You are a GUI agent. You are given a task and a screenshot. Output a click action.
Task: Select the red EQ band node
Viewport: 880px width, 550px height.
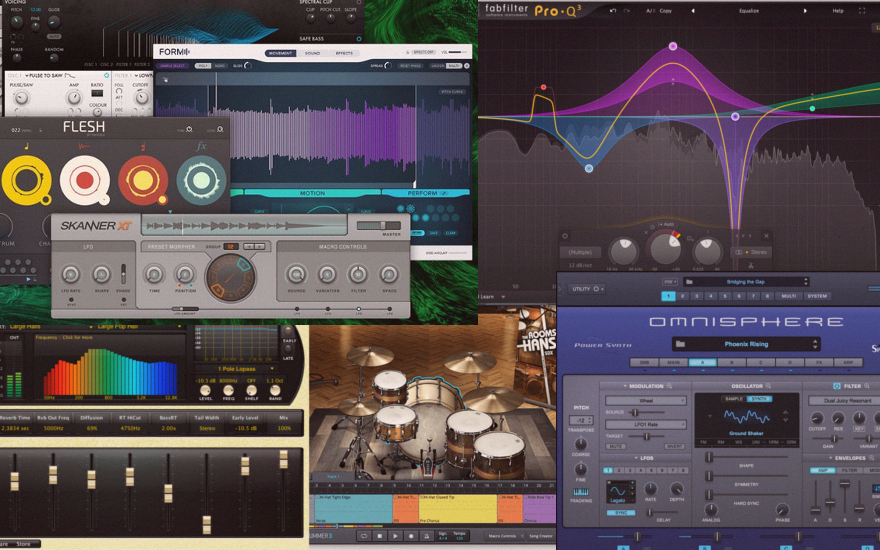(543, 87)
